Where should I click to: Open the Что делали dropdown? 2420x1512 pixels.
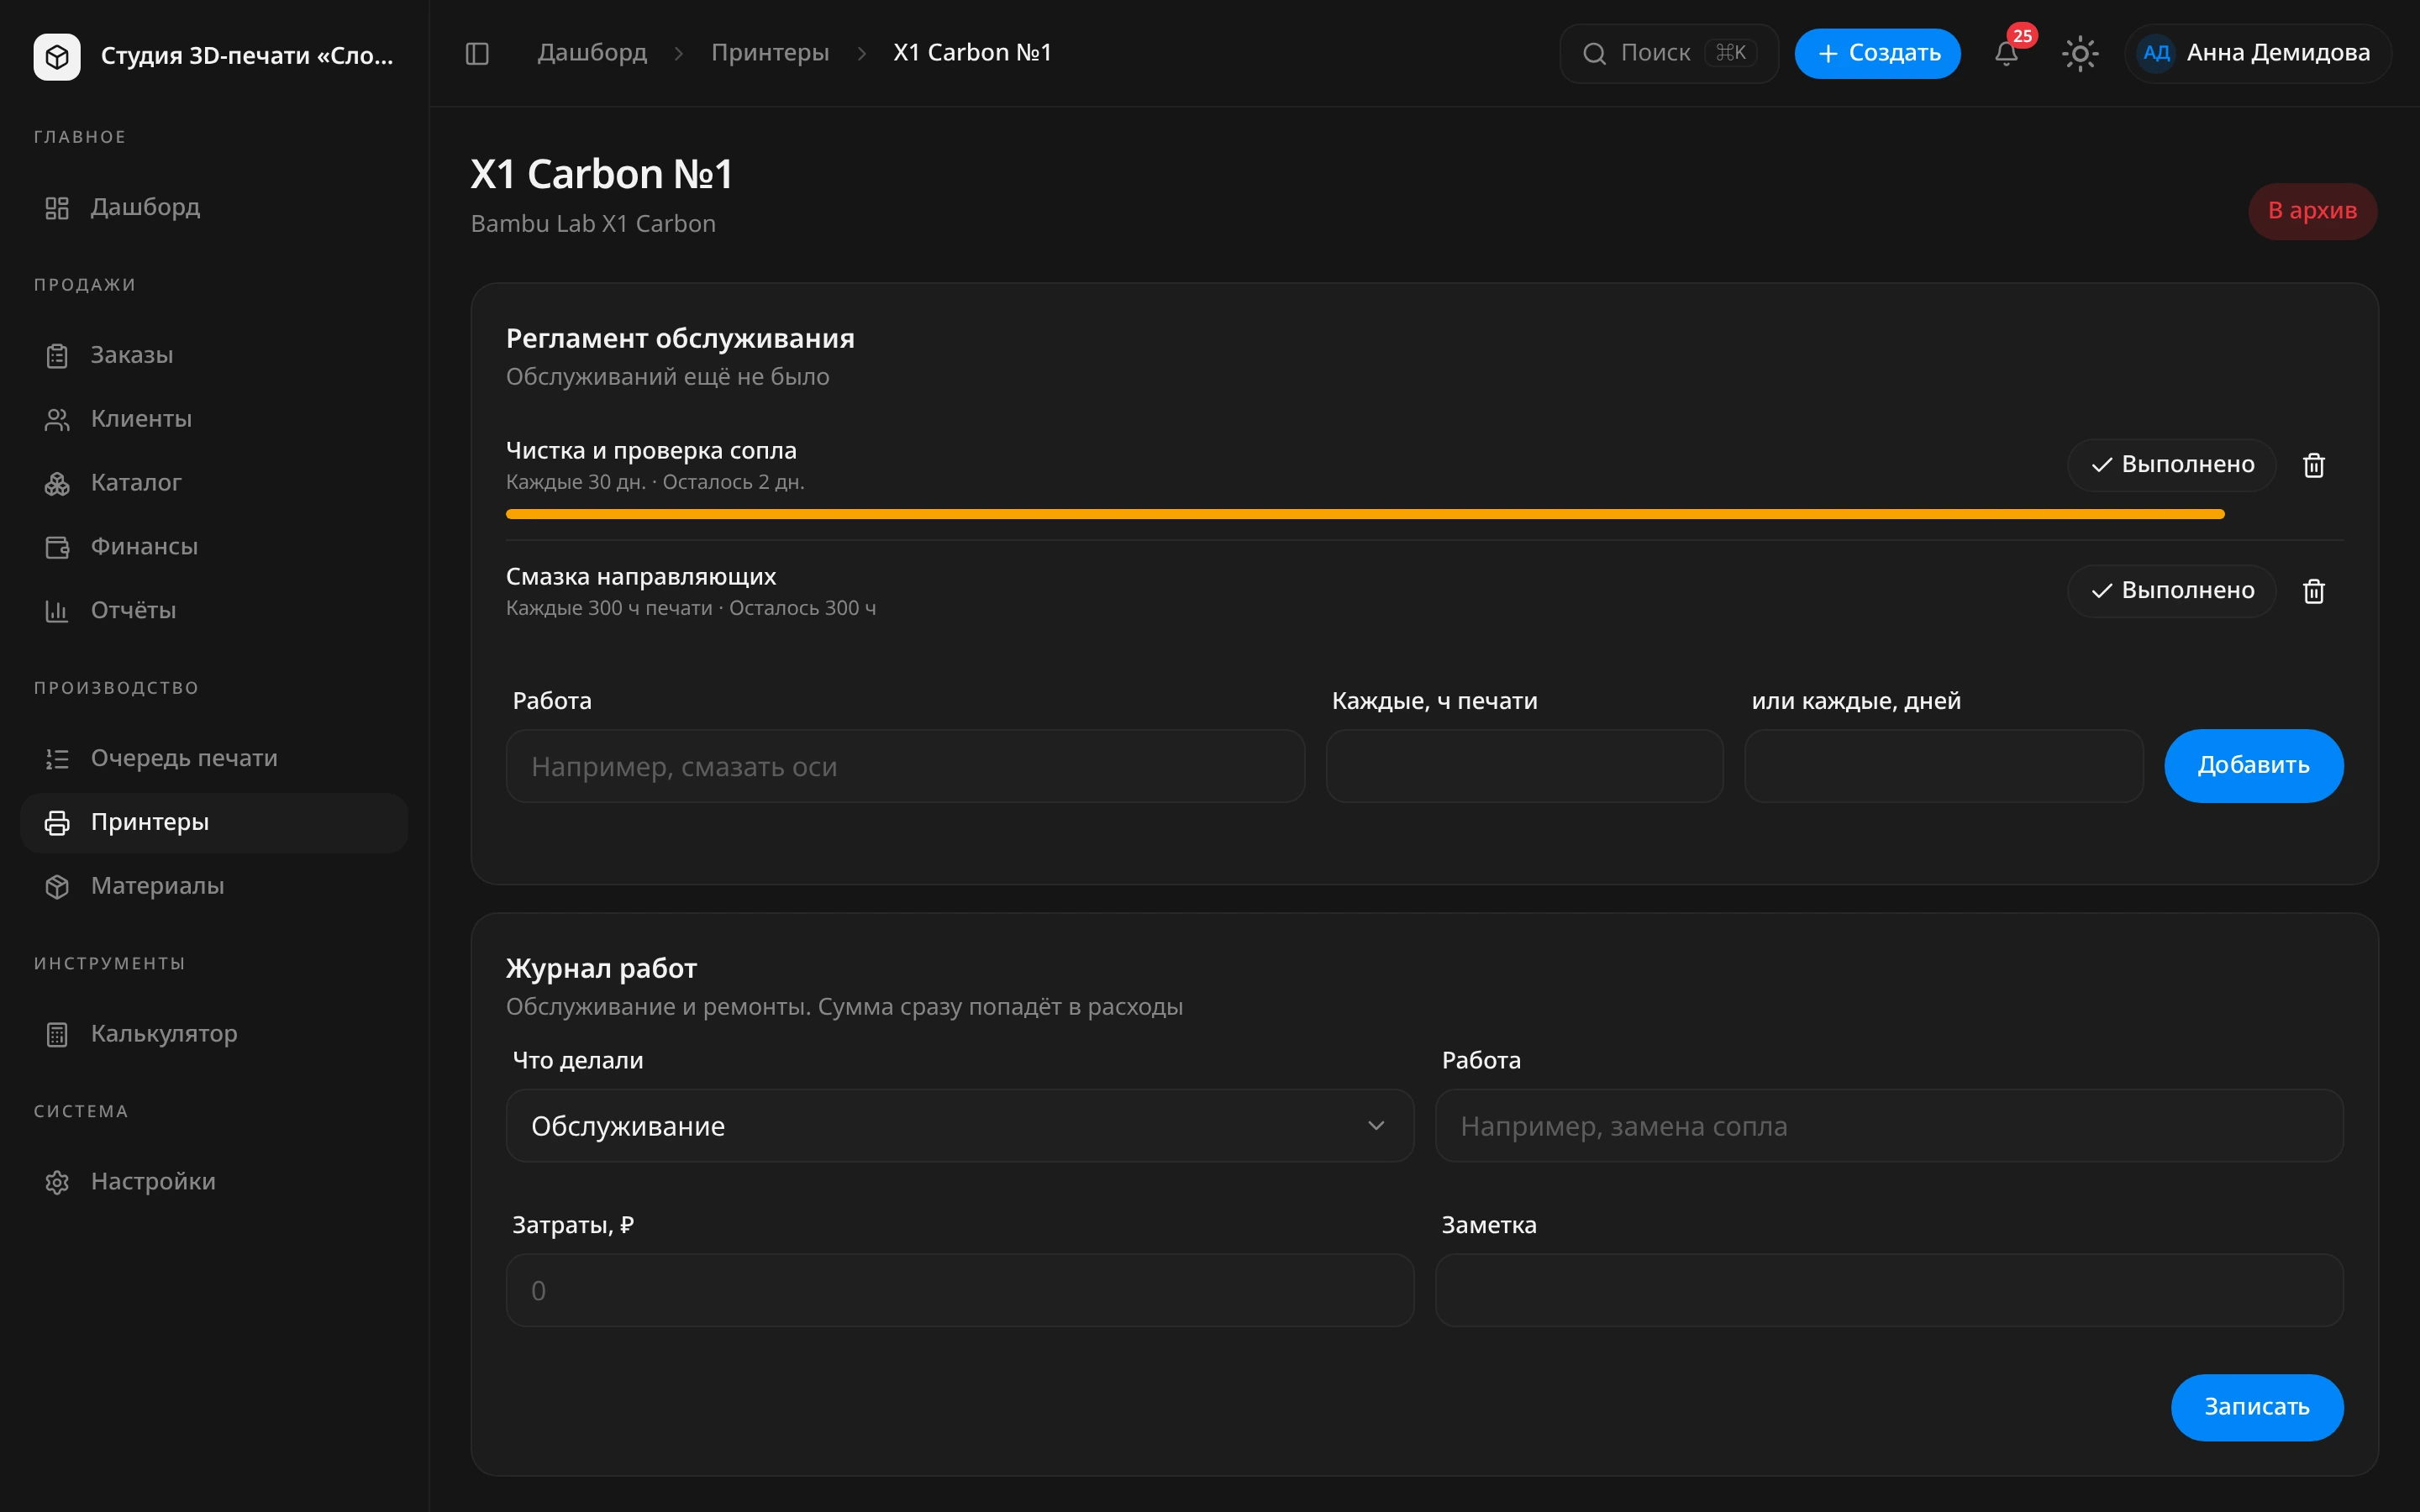960,1126
